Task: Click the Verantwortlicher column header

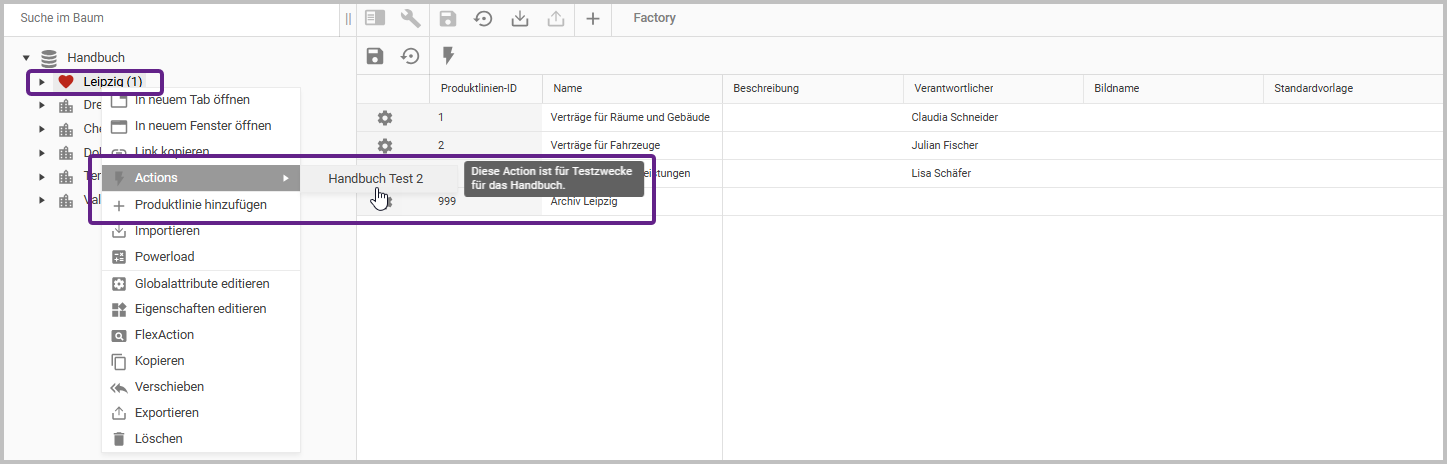Action: tap(952, 89)
